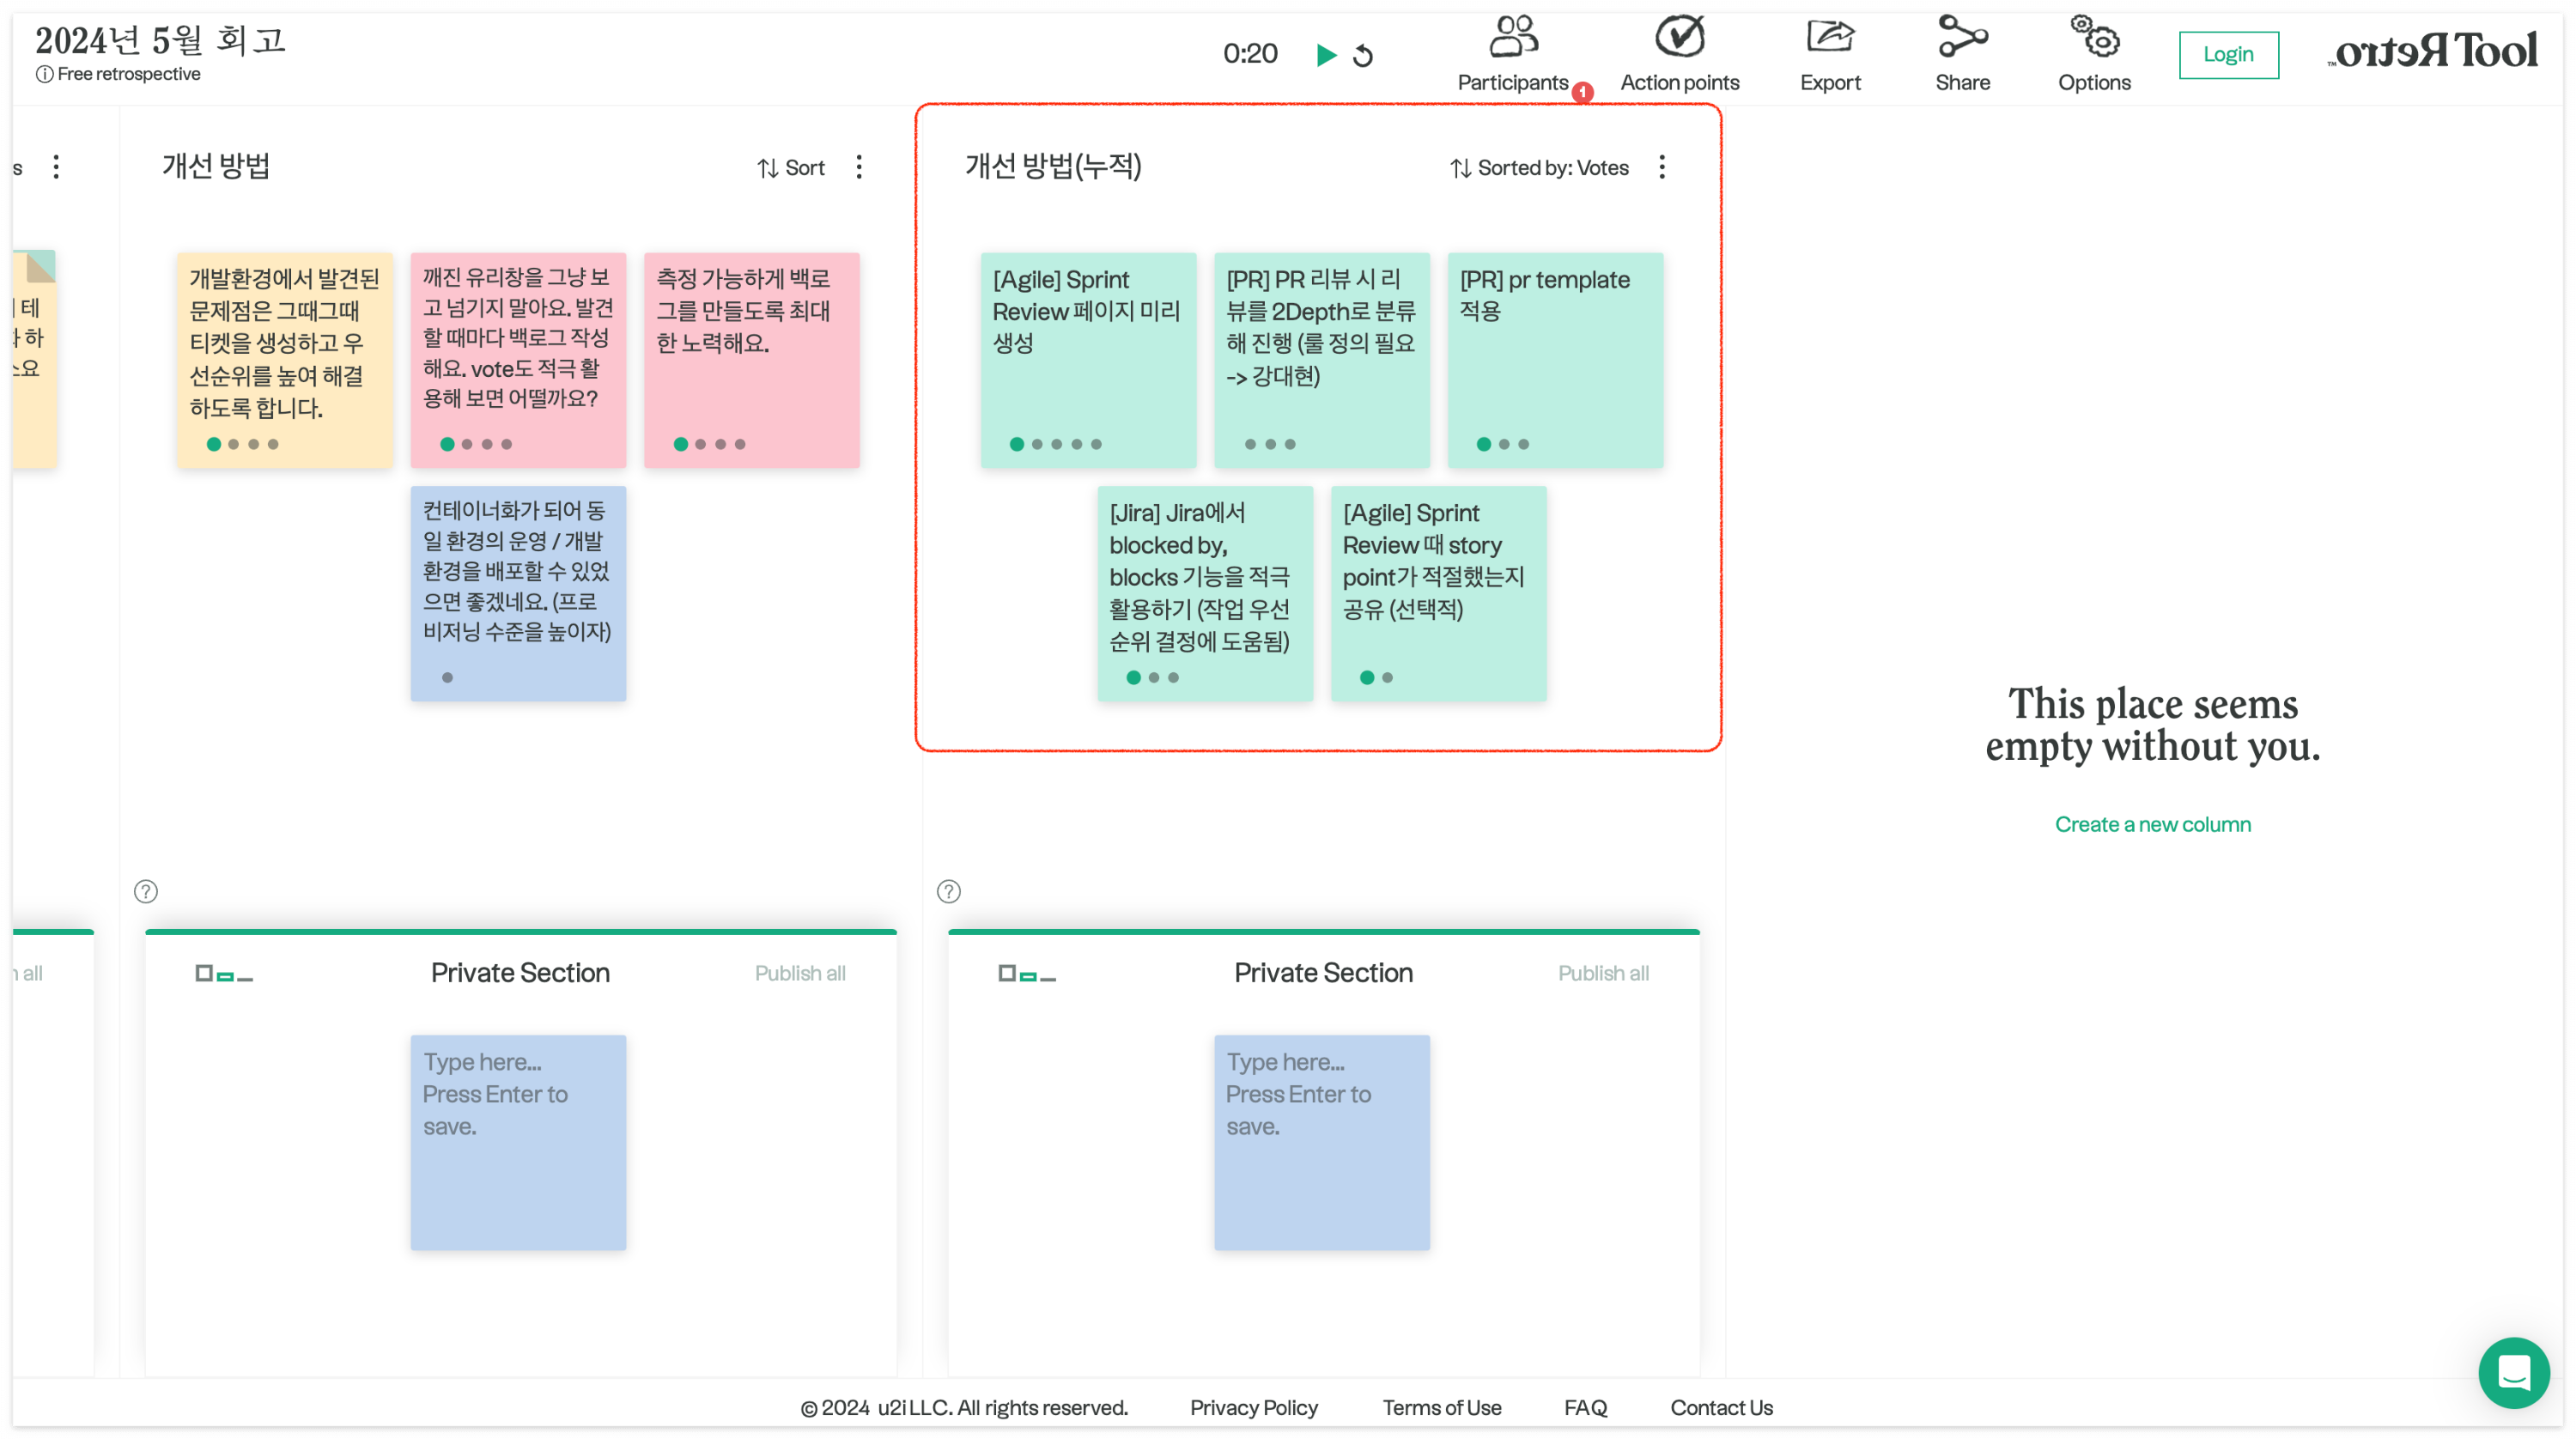Open Sort dropdown for 개선 방법 column

point(791,168)
